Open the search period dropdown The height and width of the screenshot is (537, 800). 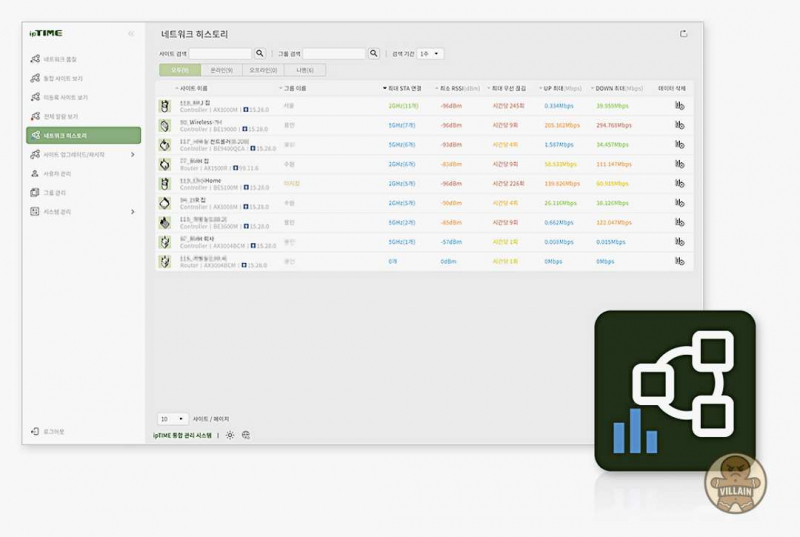coord(431,53)
